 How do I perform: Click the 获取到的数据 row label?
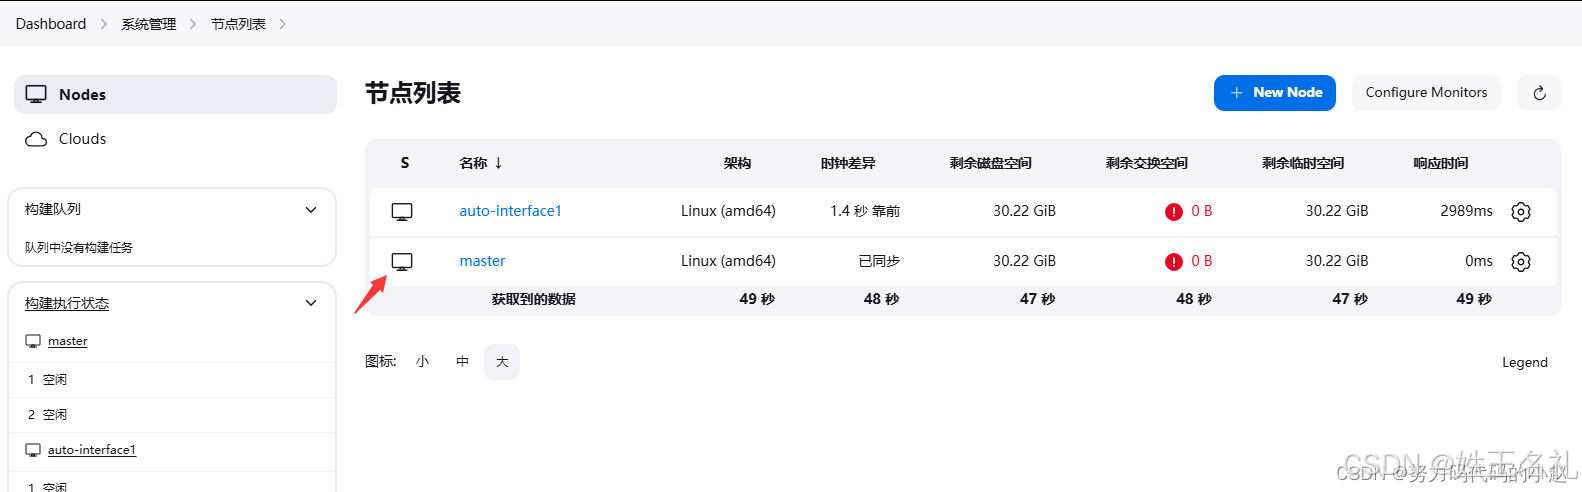[x=533, y=299]
